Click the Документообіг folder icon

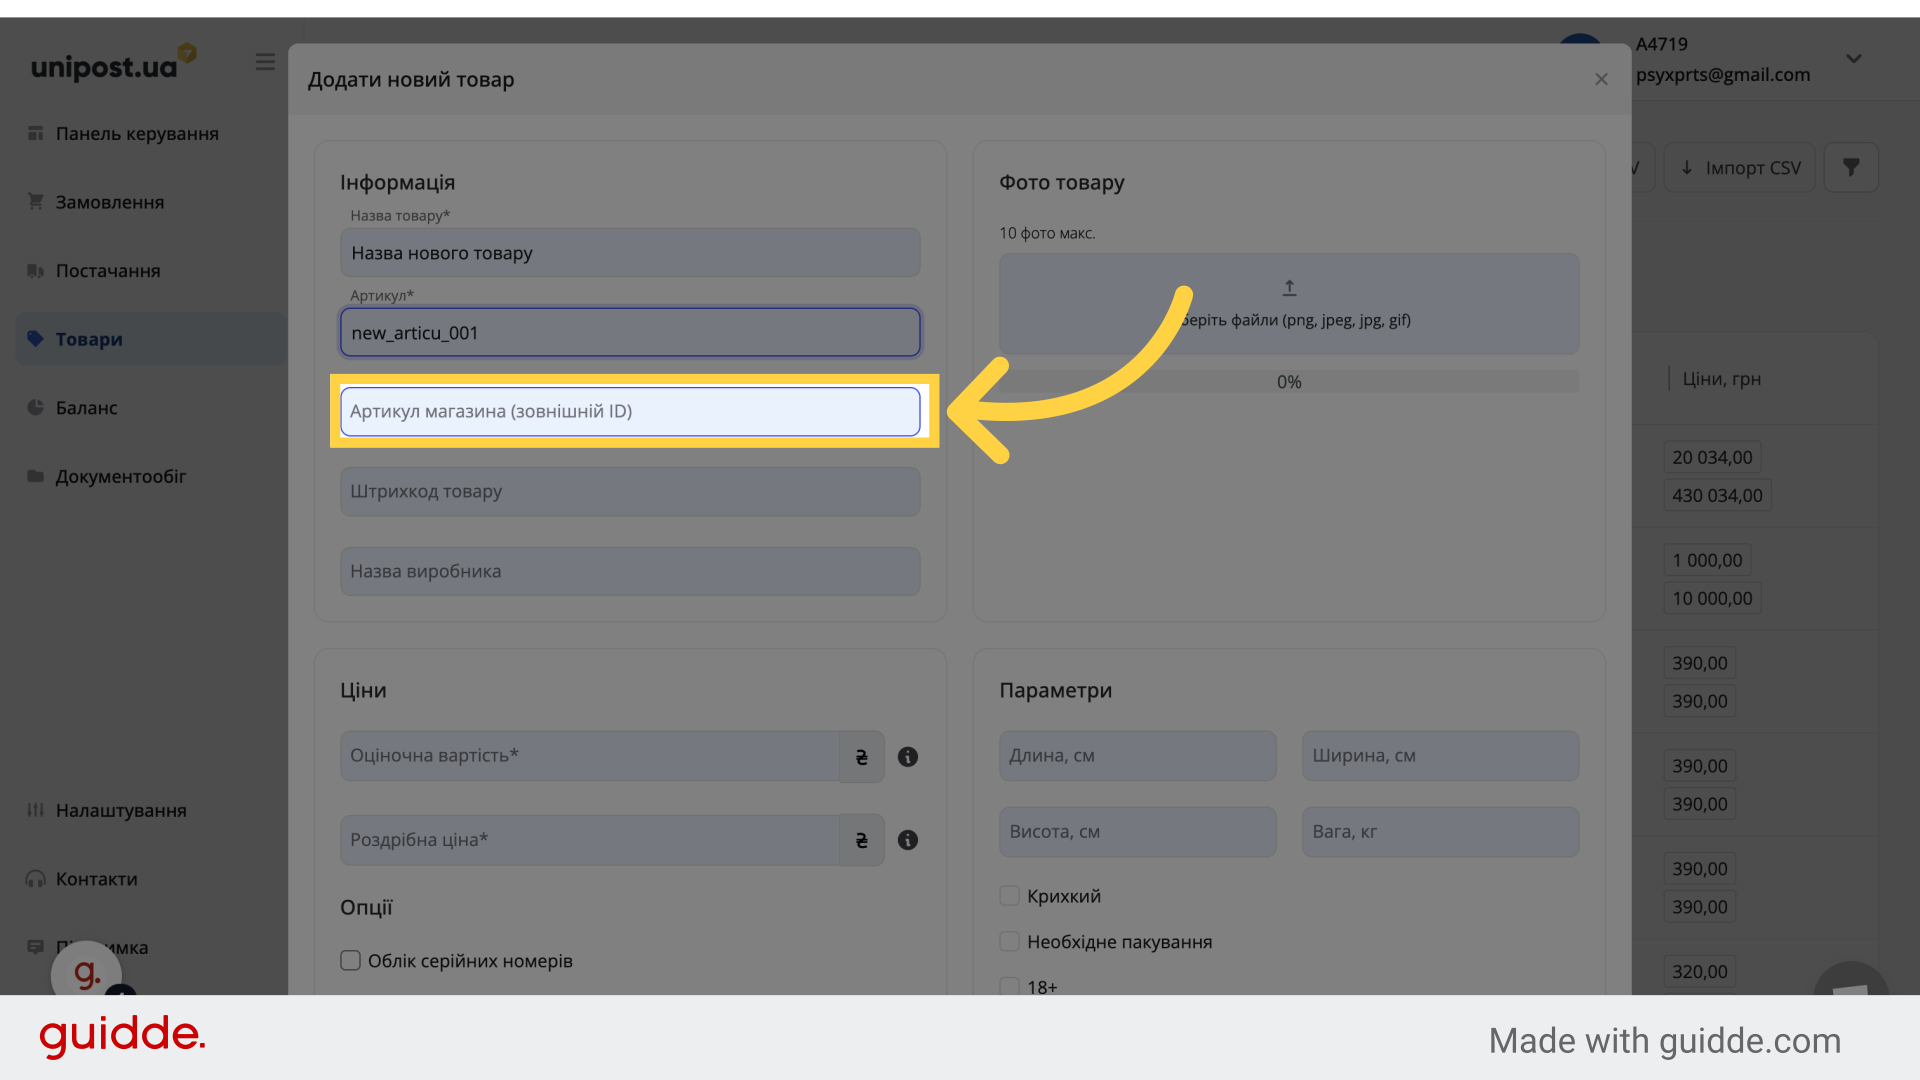(36, 476)
